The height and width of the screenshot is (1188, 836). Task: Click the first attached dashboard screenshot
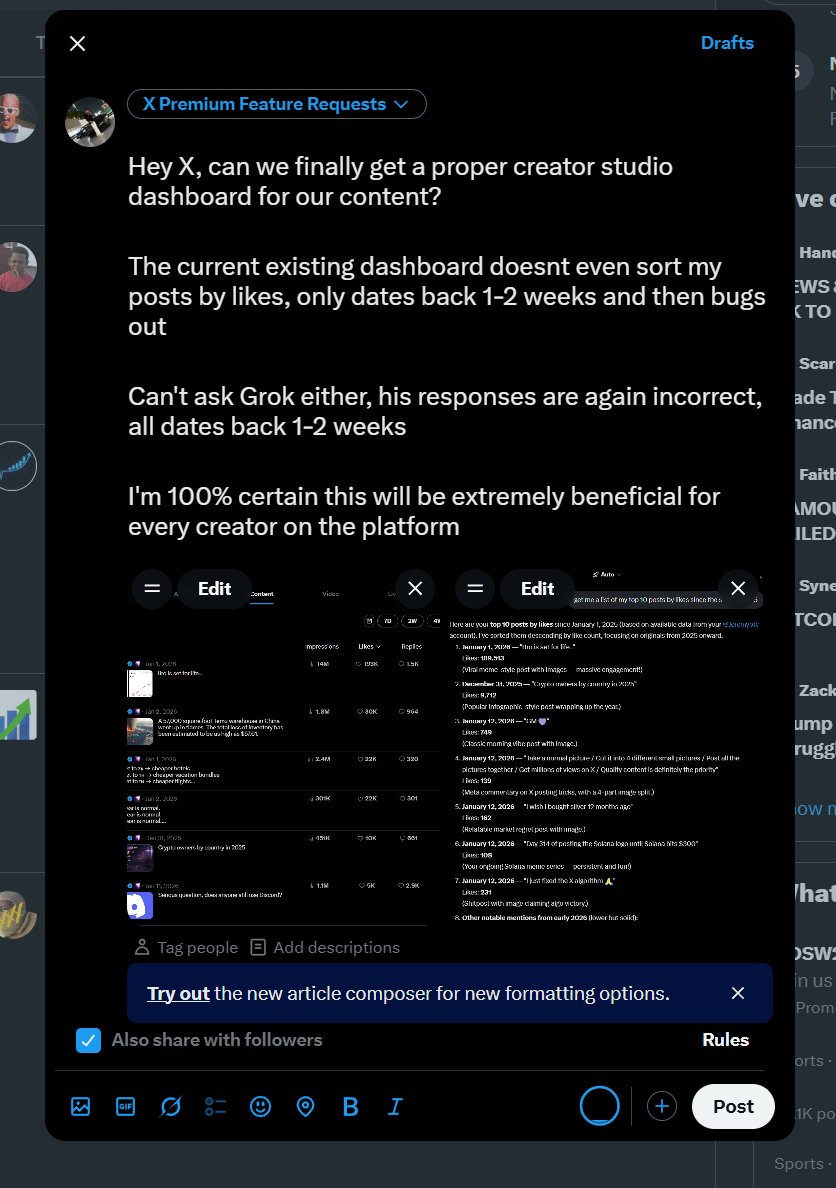[x=283, y=746]
